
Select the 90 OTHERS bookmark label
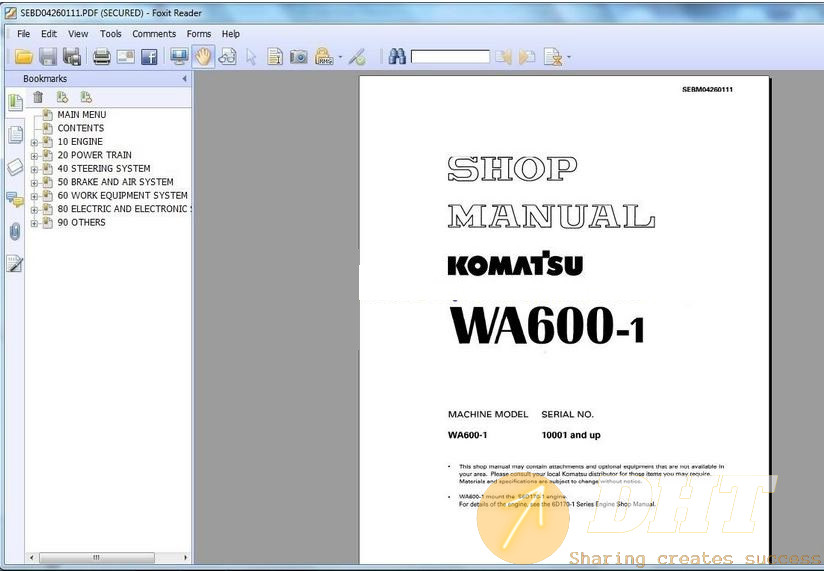click(81, 223)
